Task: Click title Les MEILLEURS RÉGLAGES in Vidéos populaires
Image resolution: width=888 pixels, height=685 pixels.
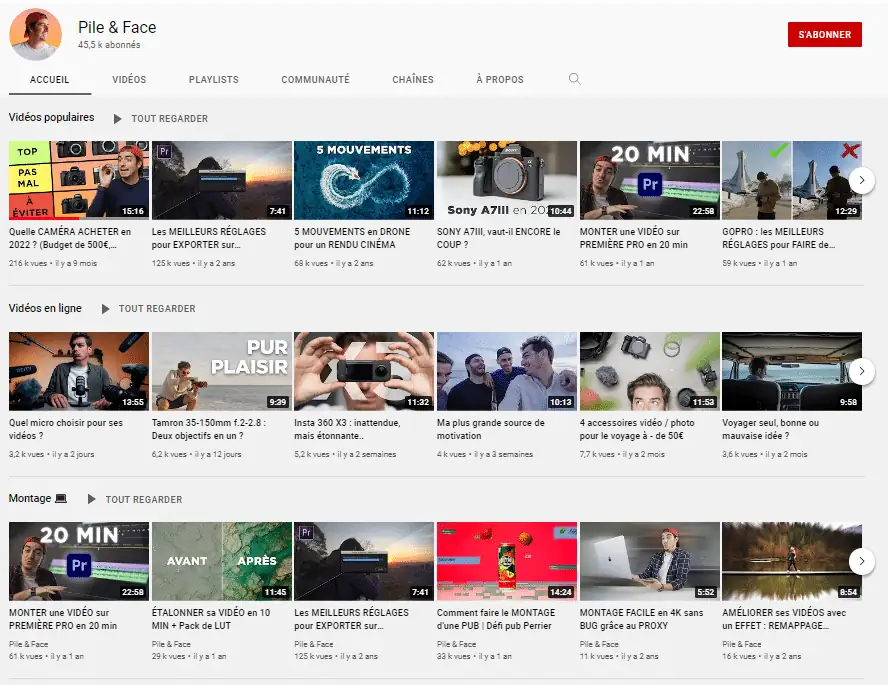Action: point(208,238)
